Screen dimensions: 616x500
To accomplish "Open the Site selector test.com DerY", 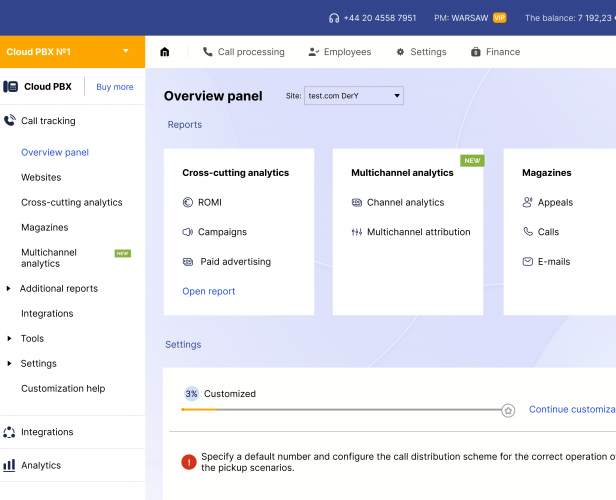I will [x=354, y=96].
